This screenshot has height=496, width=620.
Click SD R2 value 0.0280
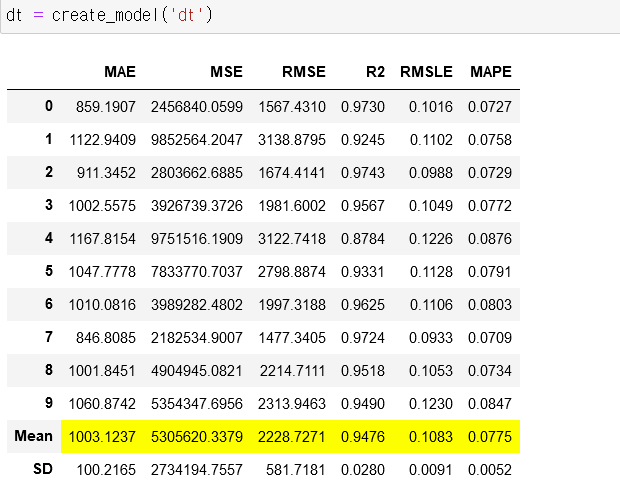click(363, 470)
